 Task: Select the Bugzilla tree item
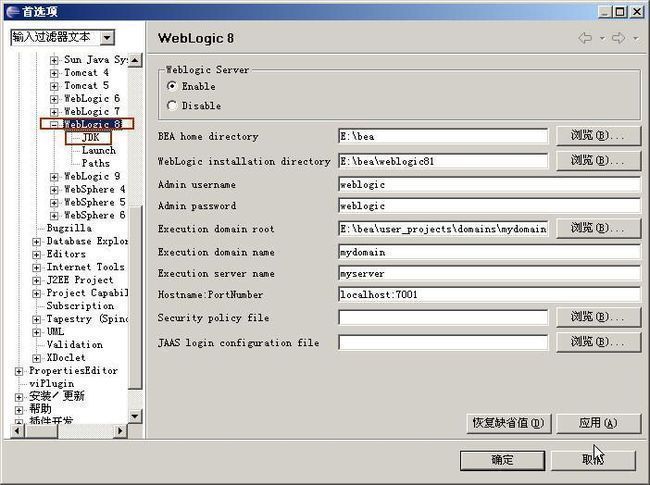[69, 228]
